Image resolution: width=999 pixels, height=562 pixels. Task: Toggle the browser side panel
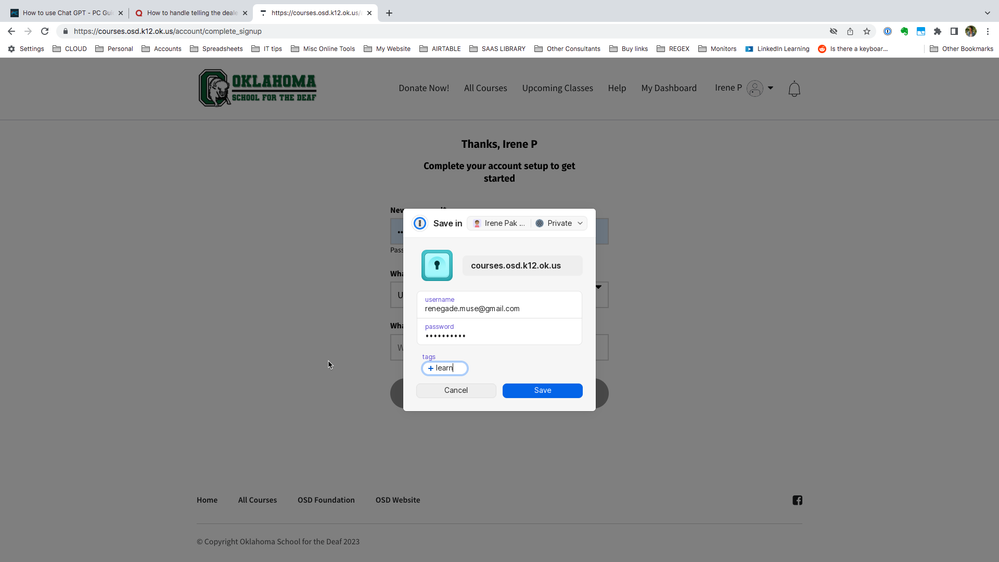[954, 31]
